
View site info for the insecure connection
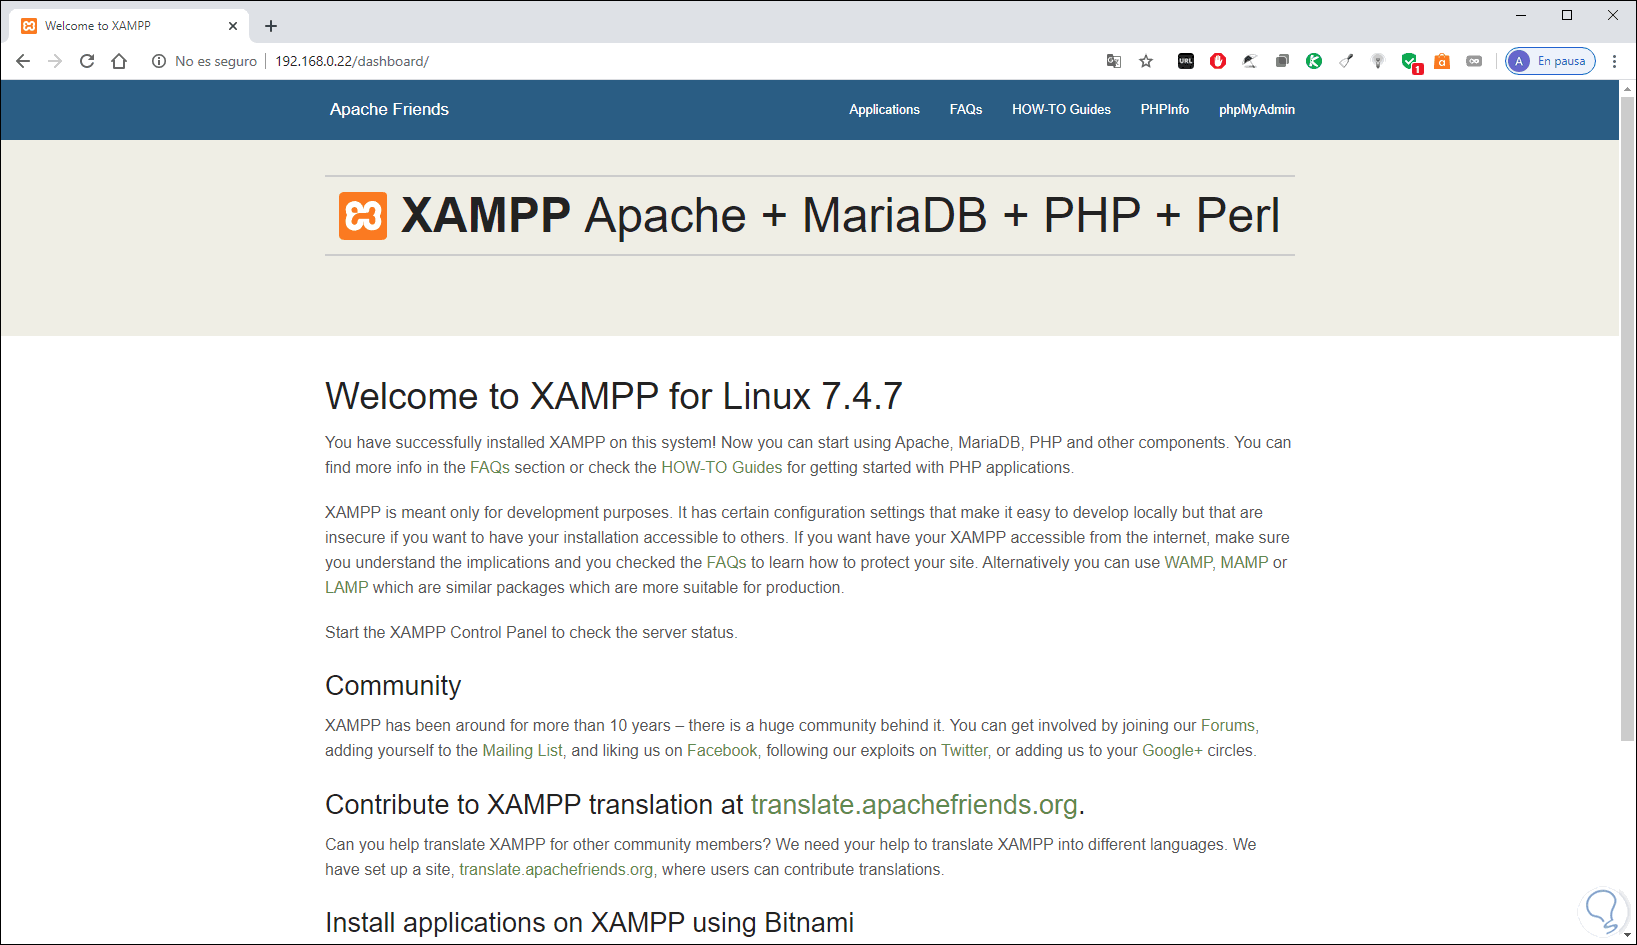158,61
